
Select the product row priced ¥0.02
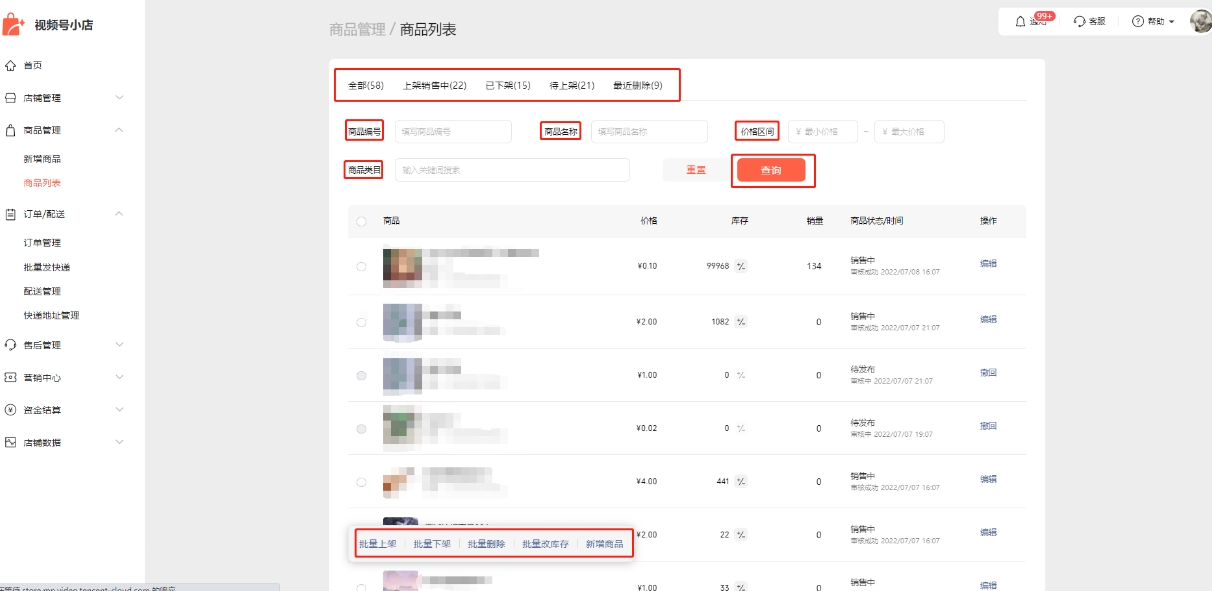[361, 428]
